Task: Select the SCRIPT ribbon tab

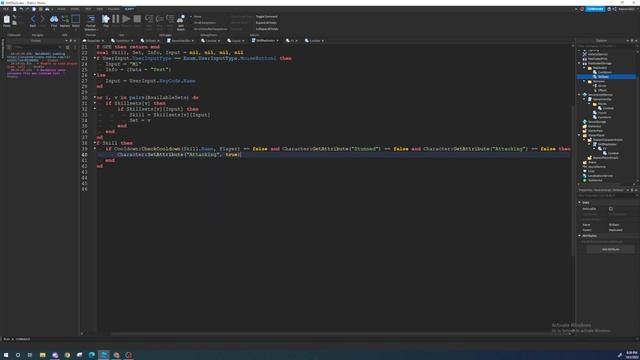Action: [129, 9]
